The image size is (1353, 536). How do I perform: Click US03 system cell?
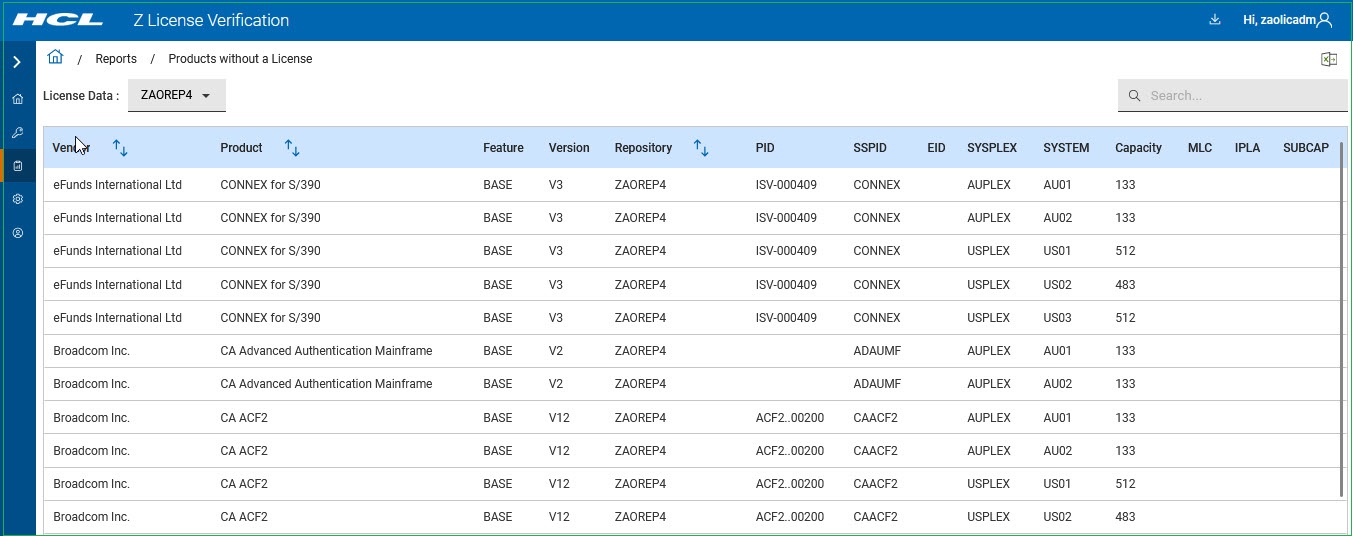tap(1057, 318)
